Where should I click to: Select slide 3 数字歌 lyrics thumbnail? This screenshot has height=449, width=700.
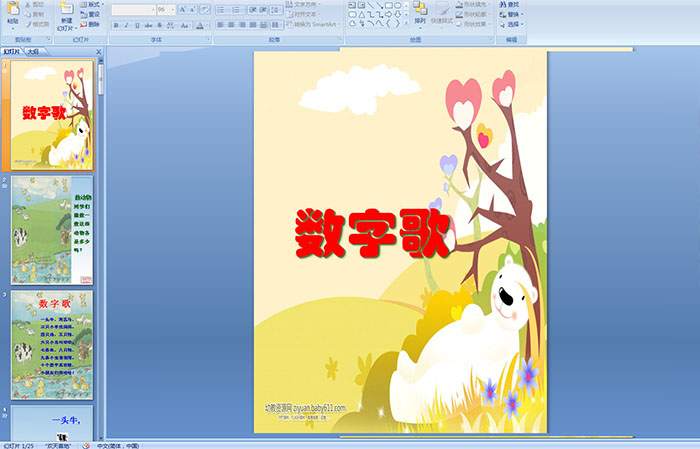pyautogui.click(x=52, y=345)
